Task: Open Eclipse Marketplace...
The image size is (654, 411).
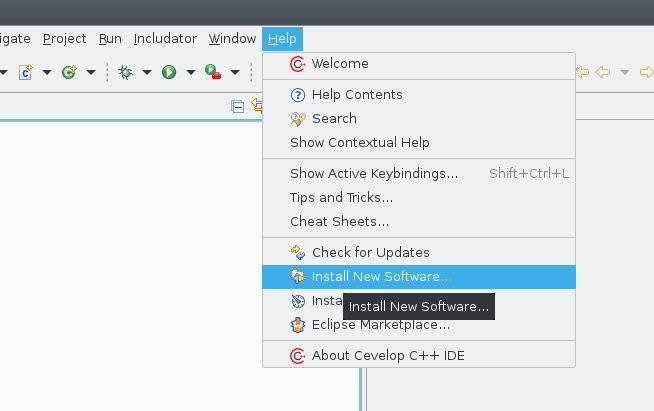Action: click(419, 325)
